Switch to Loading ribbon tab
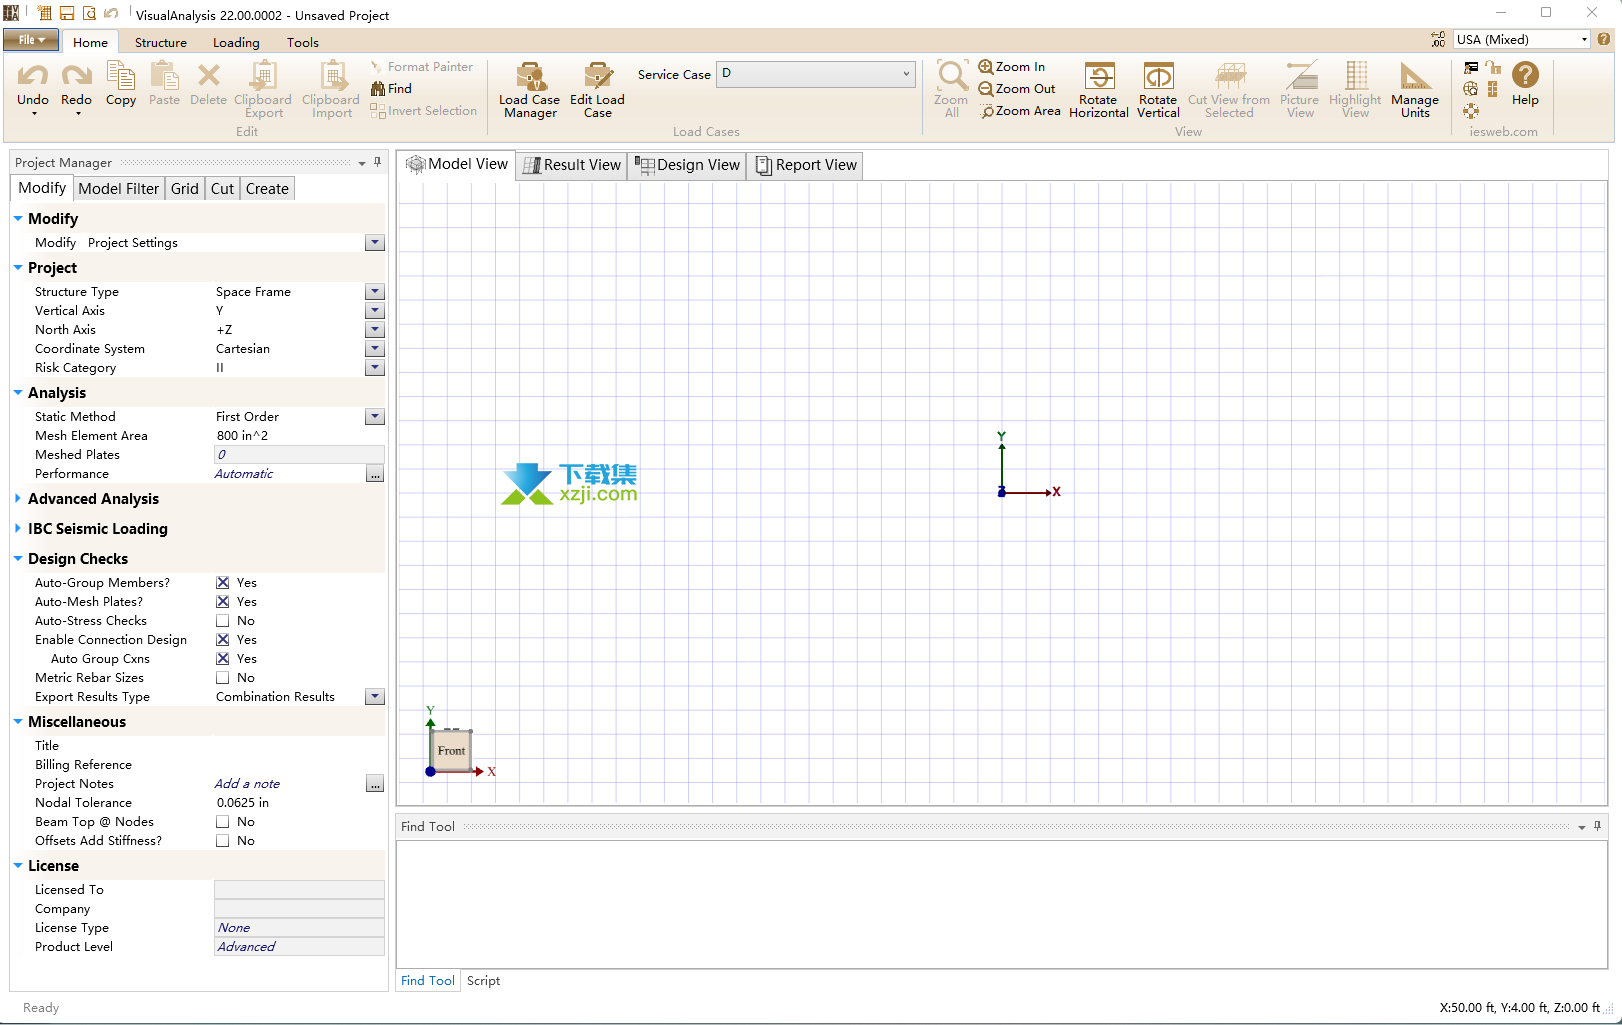Screen dimensions: 1622x1025 tap(236, 42)
